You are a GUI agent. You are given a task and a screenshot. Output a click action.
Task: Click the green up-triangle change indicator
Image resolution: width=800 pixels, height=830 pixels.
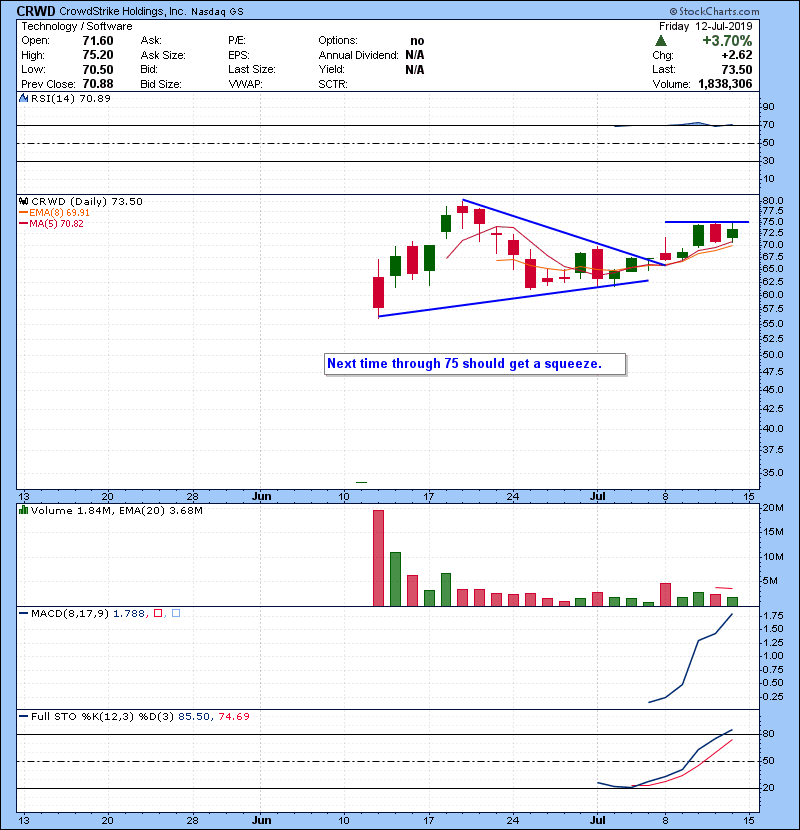point(660,40)
